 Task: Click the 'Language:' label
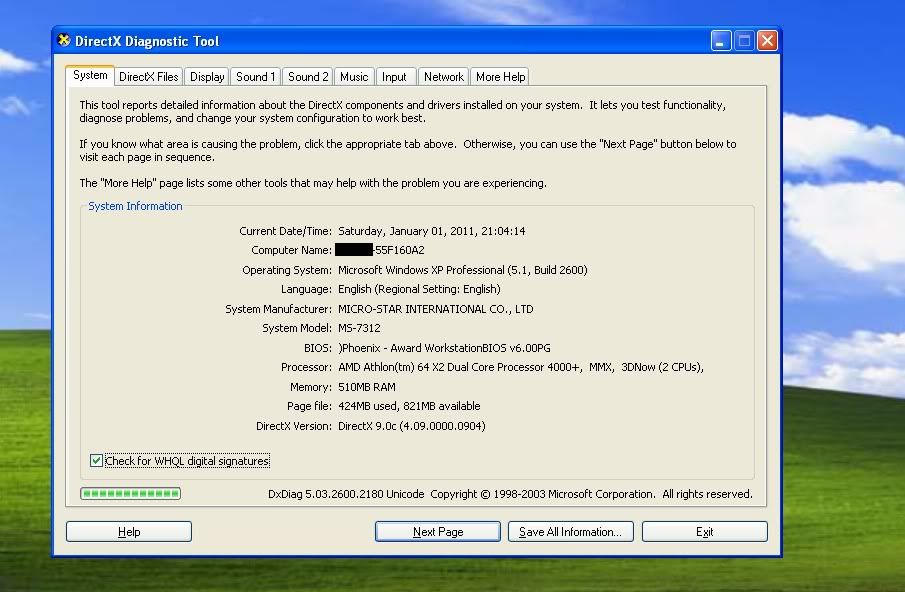click(x=306, y=289)
